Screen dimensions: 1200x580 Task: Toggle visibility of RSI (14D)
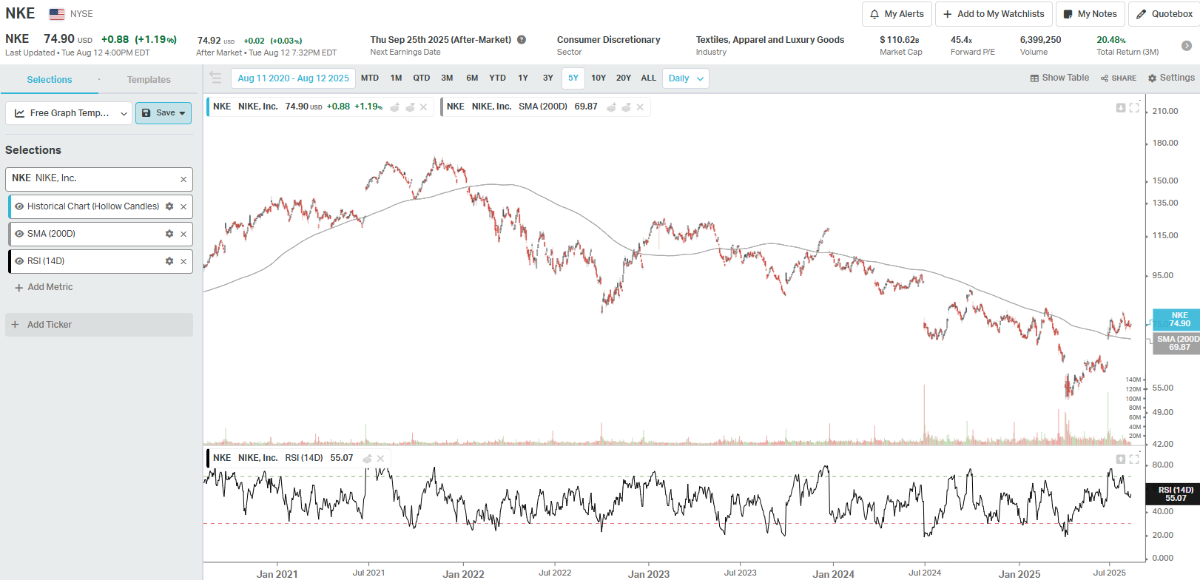point(19,261)
